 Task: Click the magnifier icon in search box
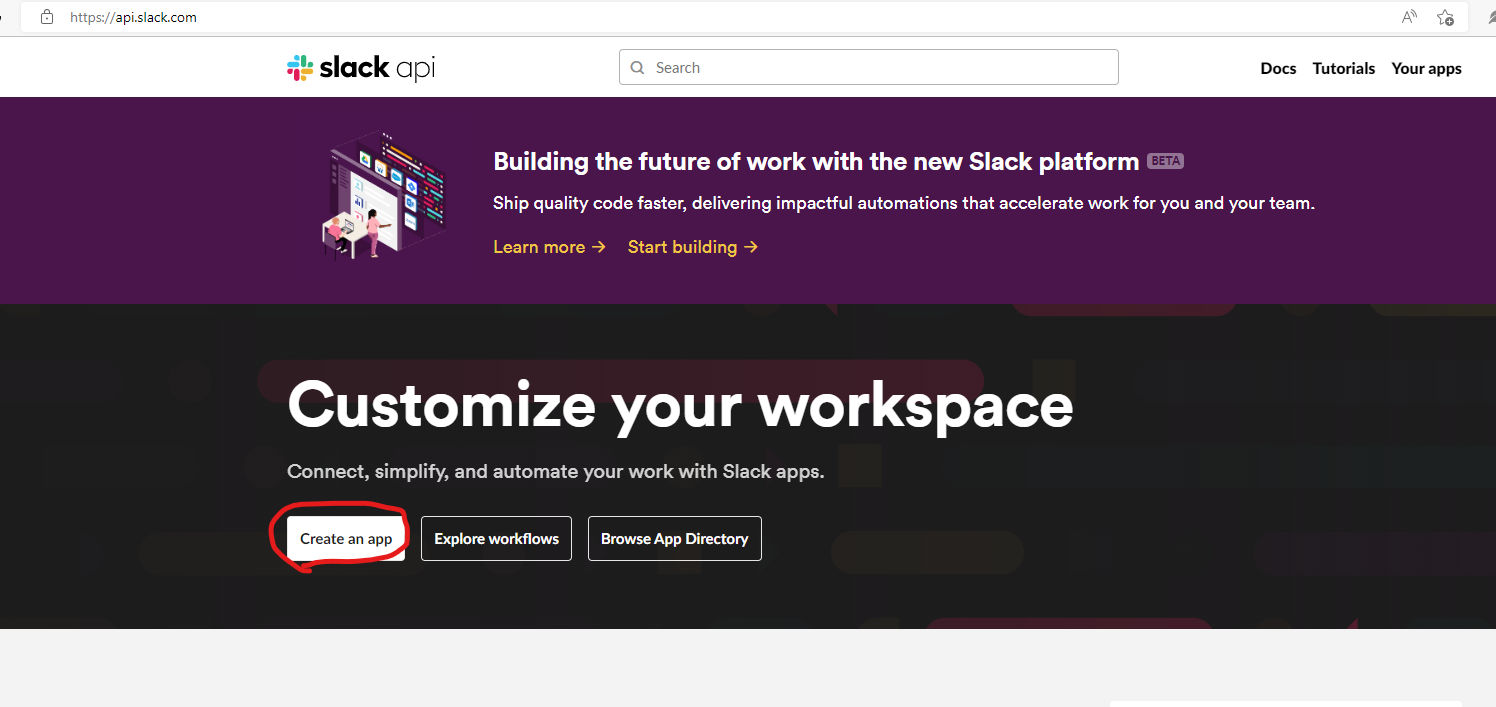638,68
